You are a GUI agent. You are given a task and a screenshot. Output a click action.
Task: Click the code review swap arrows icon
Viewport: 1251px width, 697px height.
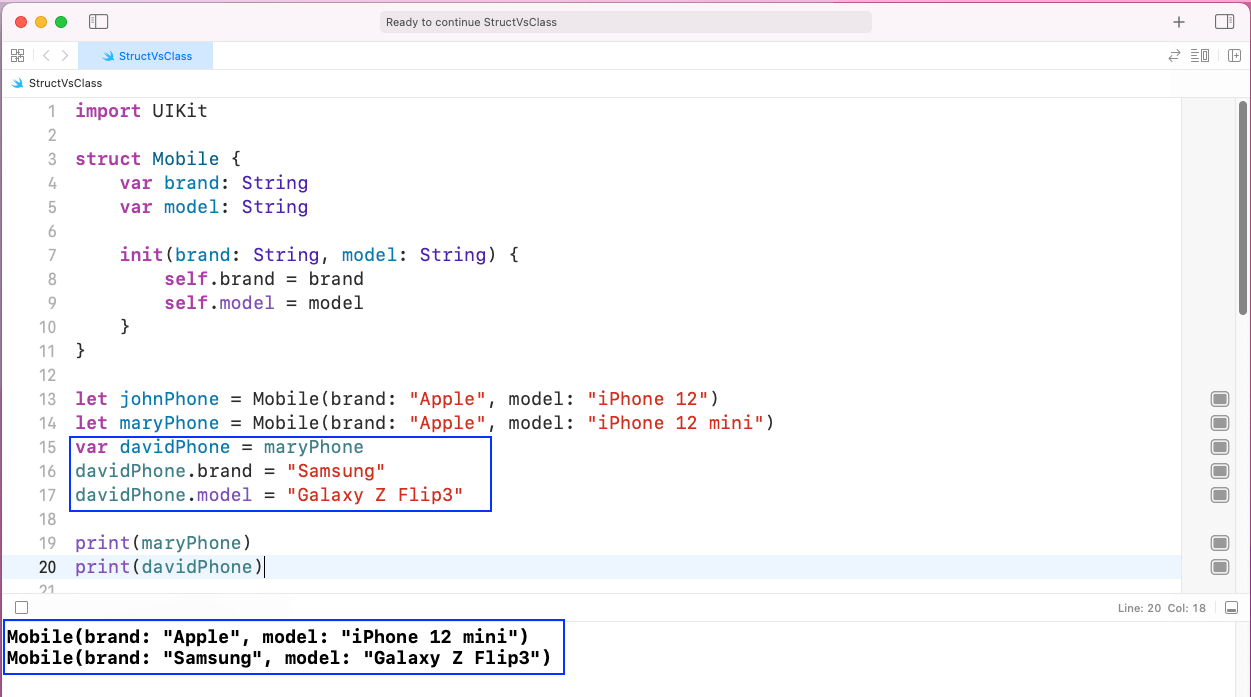(x=1175, y=56)
